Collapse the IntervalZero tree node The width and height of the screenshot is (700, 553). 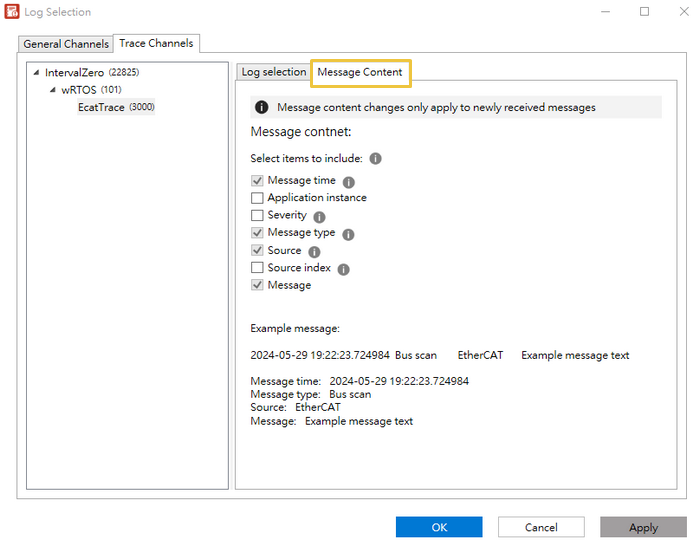37,73
